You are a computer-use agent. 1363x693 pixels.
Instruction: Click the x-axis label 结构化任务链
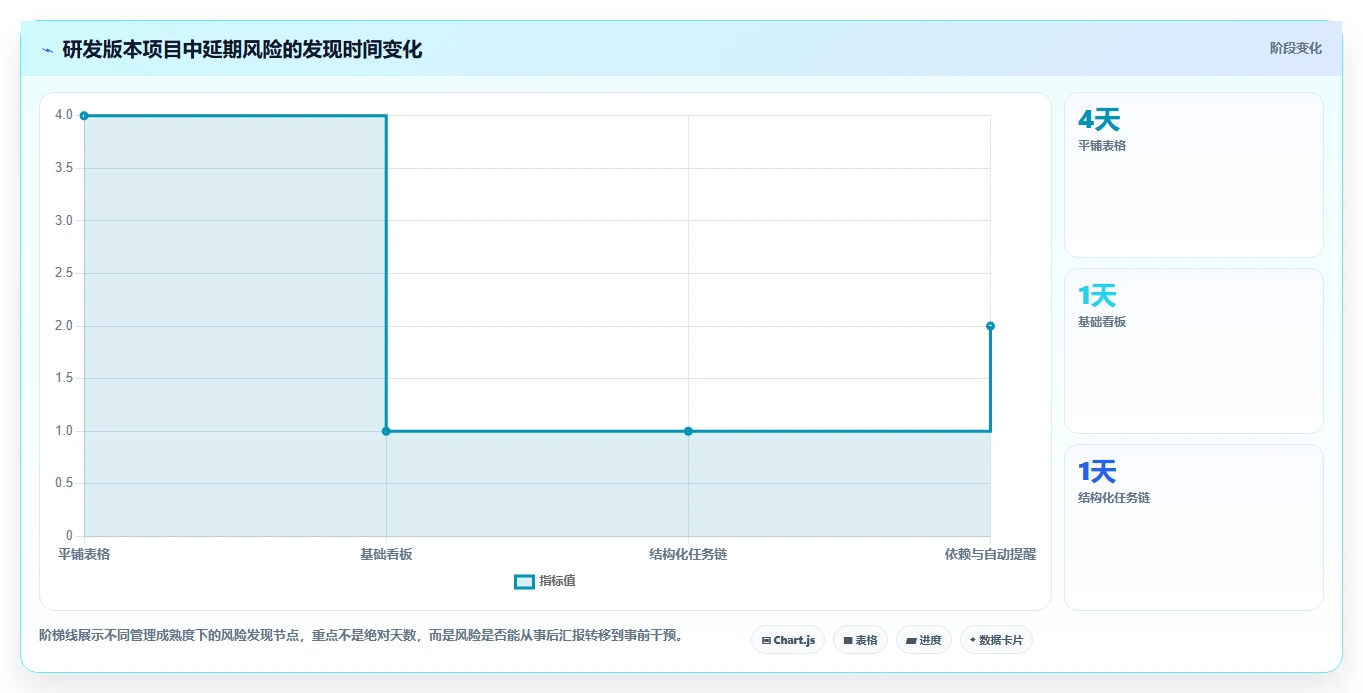click(x=688, y=554)
